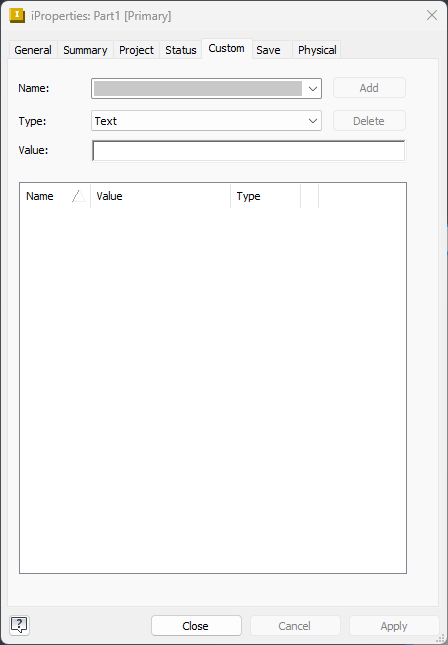Click the Close button
The image size is (448, 645).
pyautogui.click(x=196, y=626)
